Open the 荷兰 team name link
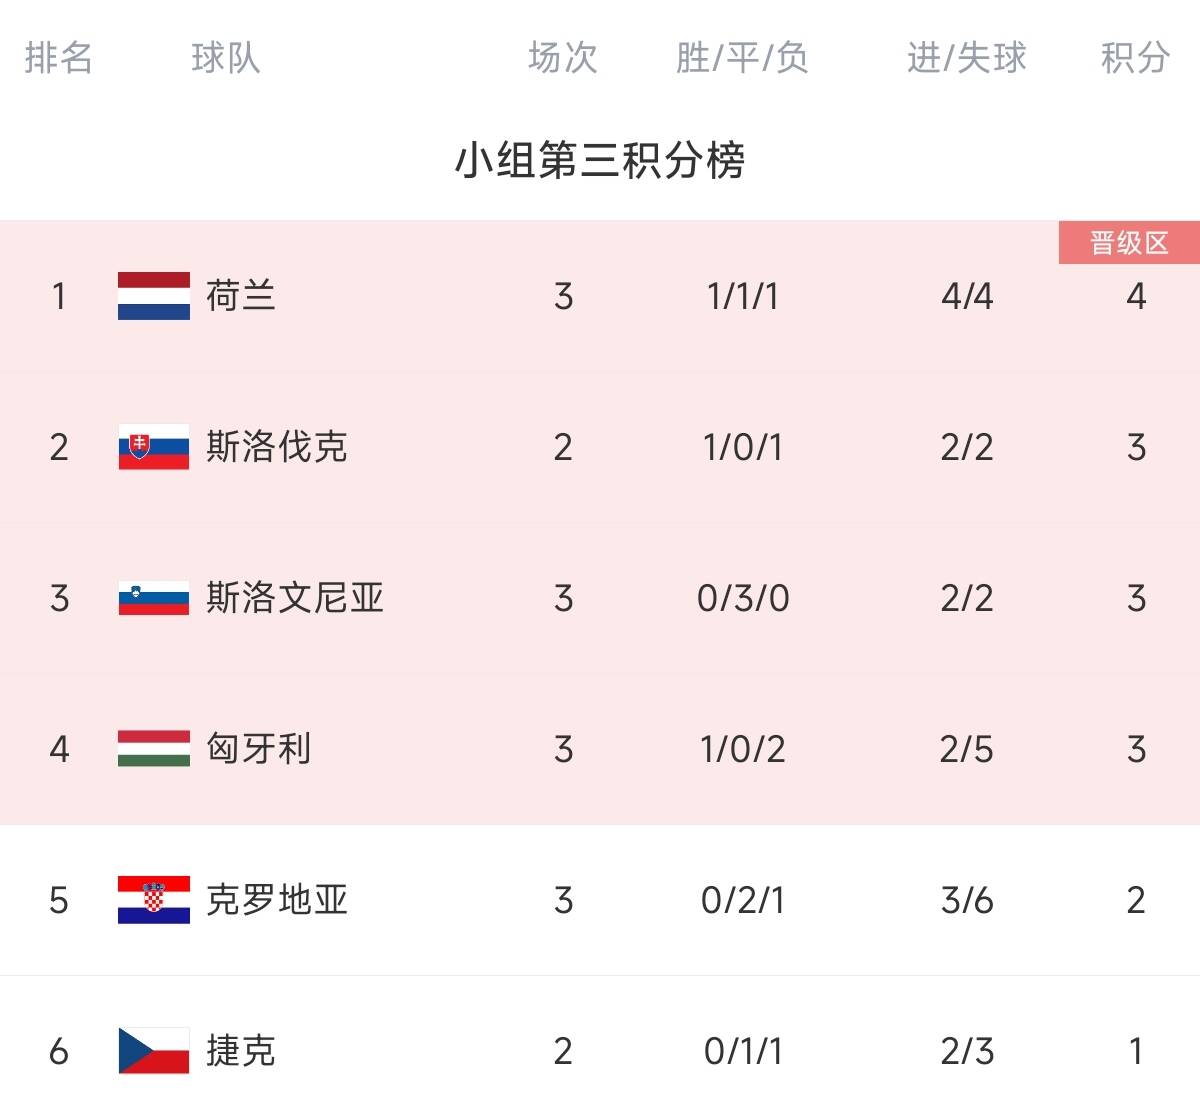This screenshot has height=1109, width=1200. [x=241, y=296]
